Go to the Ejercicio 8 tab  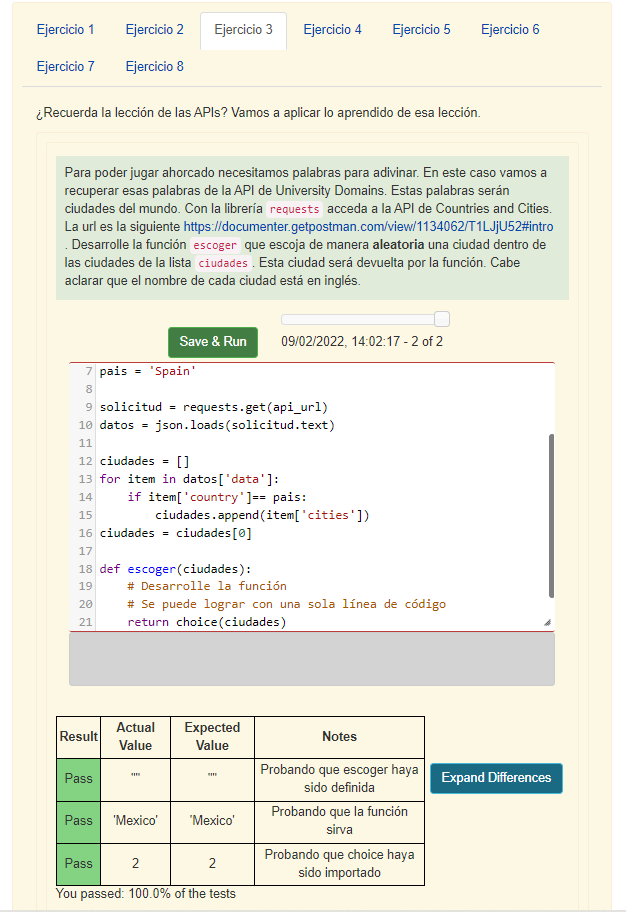(154, 67)
